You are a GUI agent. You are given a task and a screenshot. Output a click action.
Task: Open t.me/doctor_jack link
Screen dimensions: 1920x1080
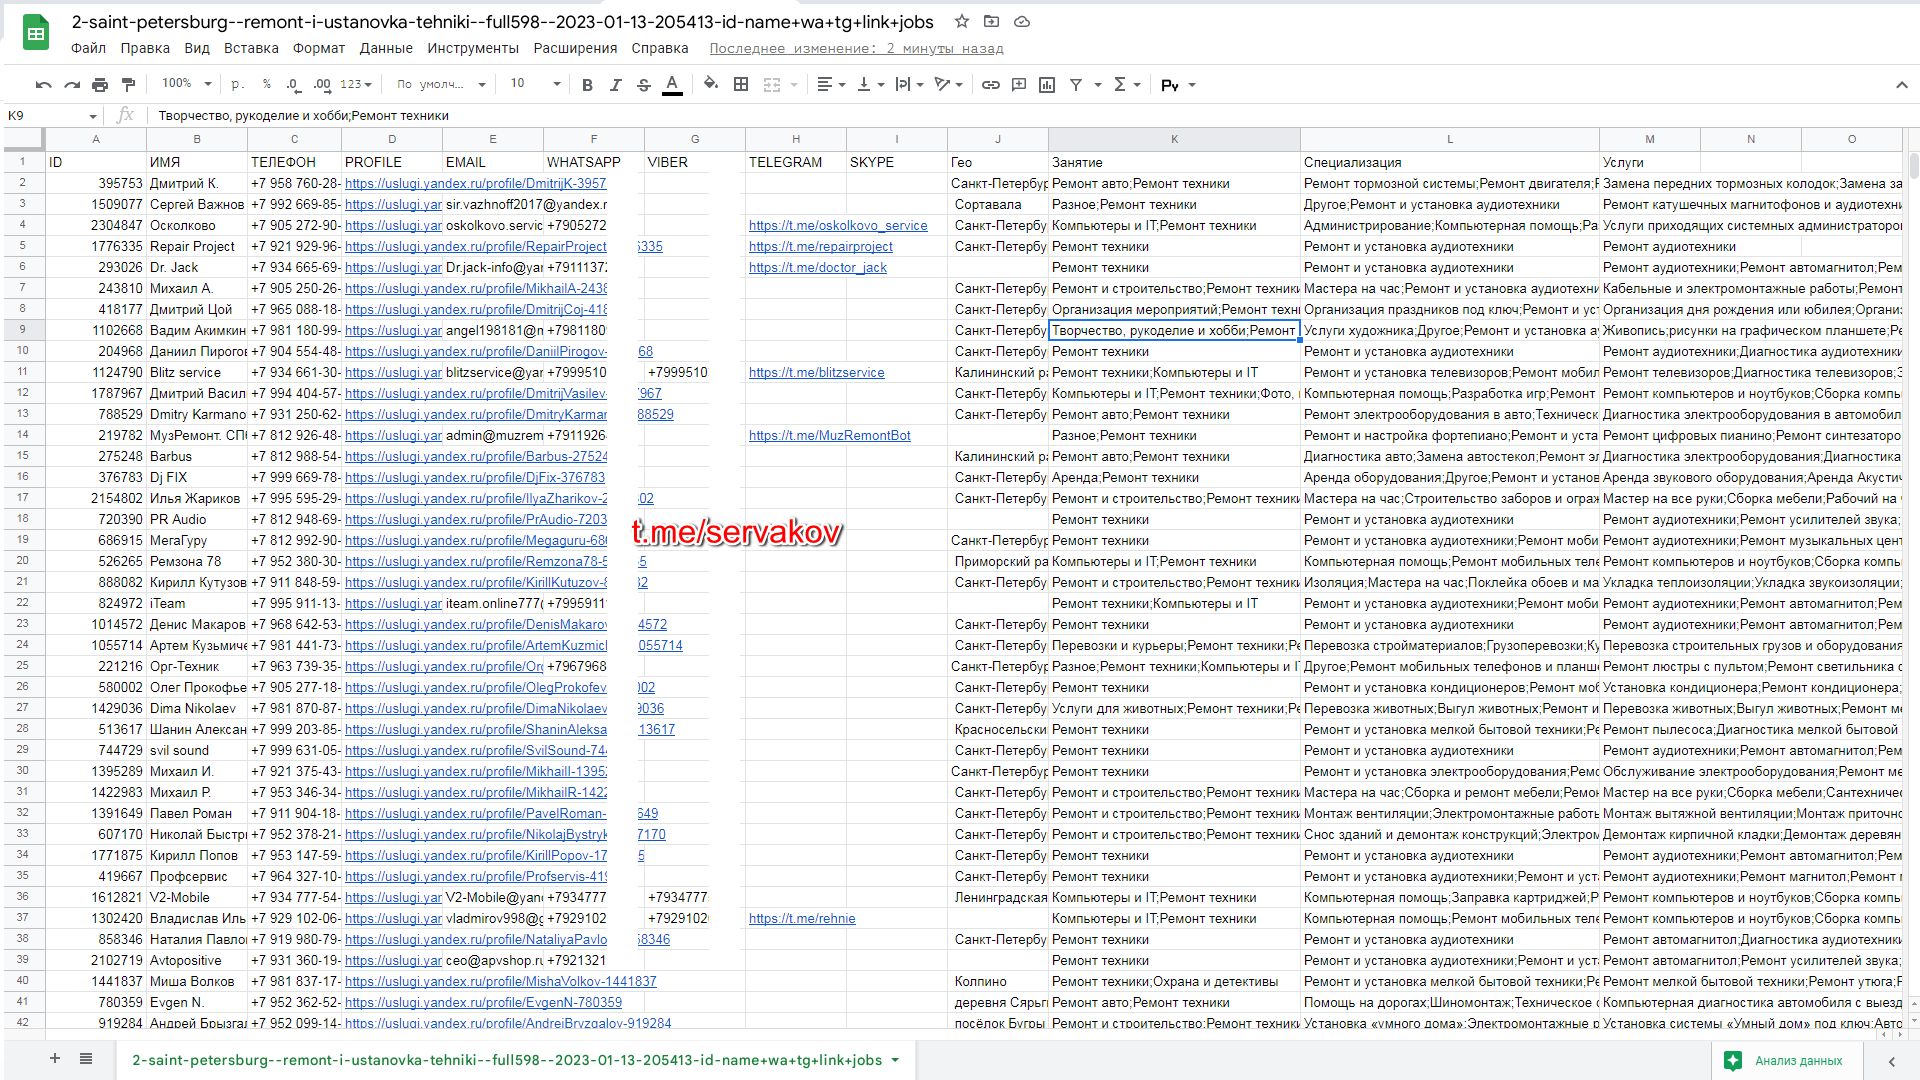[x=818, y=268]
